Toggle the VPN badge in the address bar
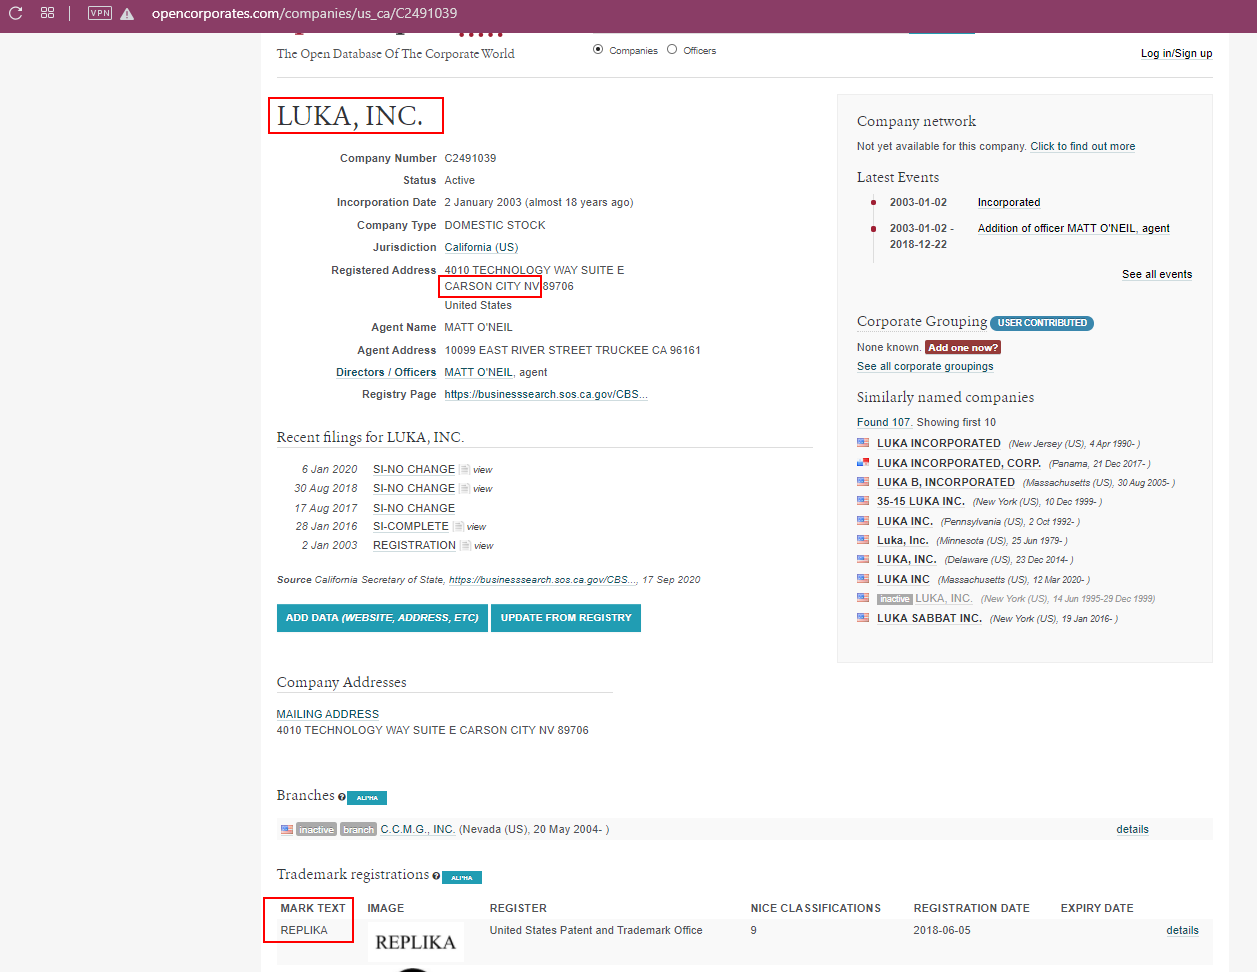 point(100,13)
